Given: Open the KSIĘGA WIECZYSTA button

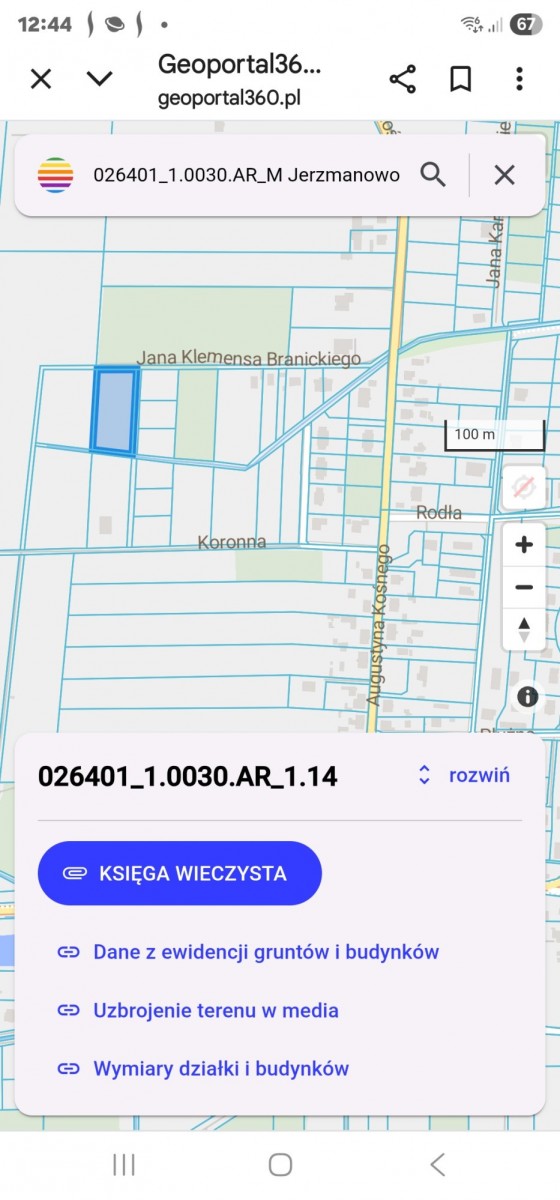Looking at the screenshot, I should point(180,873).
